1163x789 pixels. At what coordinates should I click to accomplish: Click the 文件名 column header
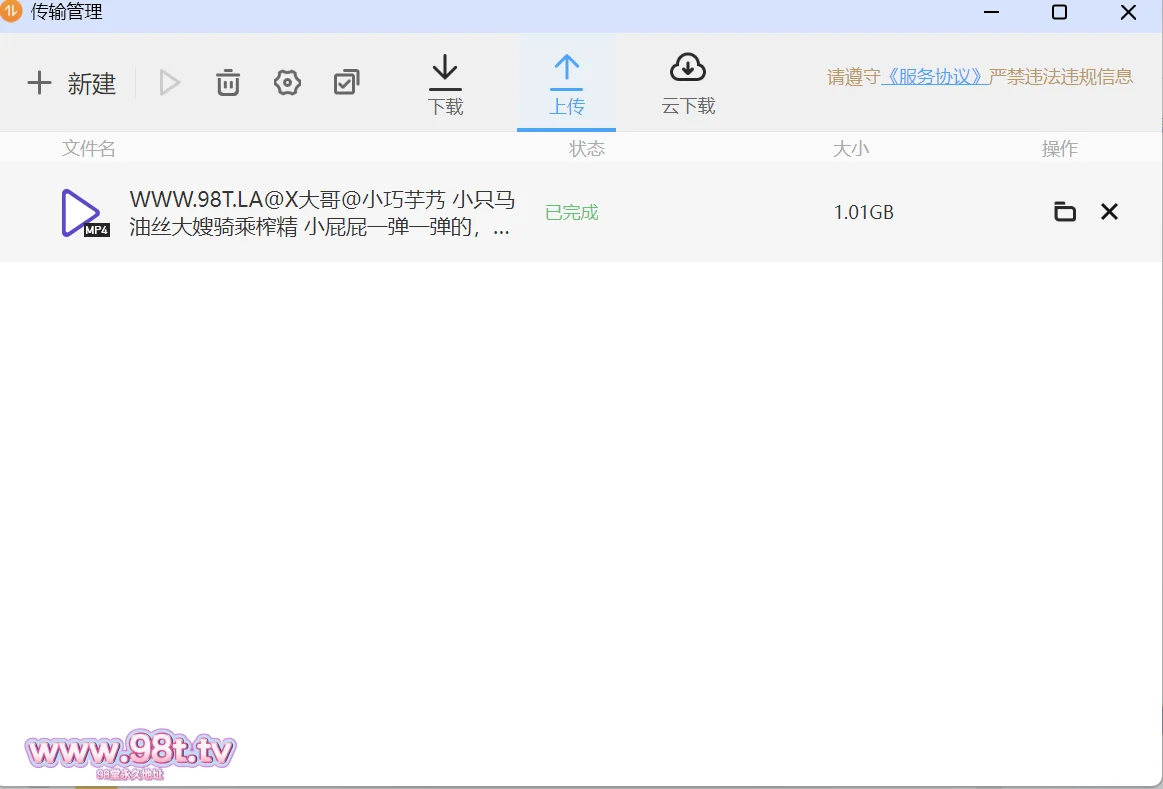tap(89, 149)
